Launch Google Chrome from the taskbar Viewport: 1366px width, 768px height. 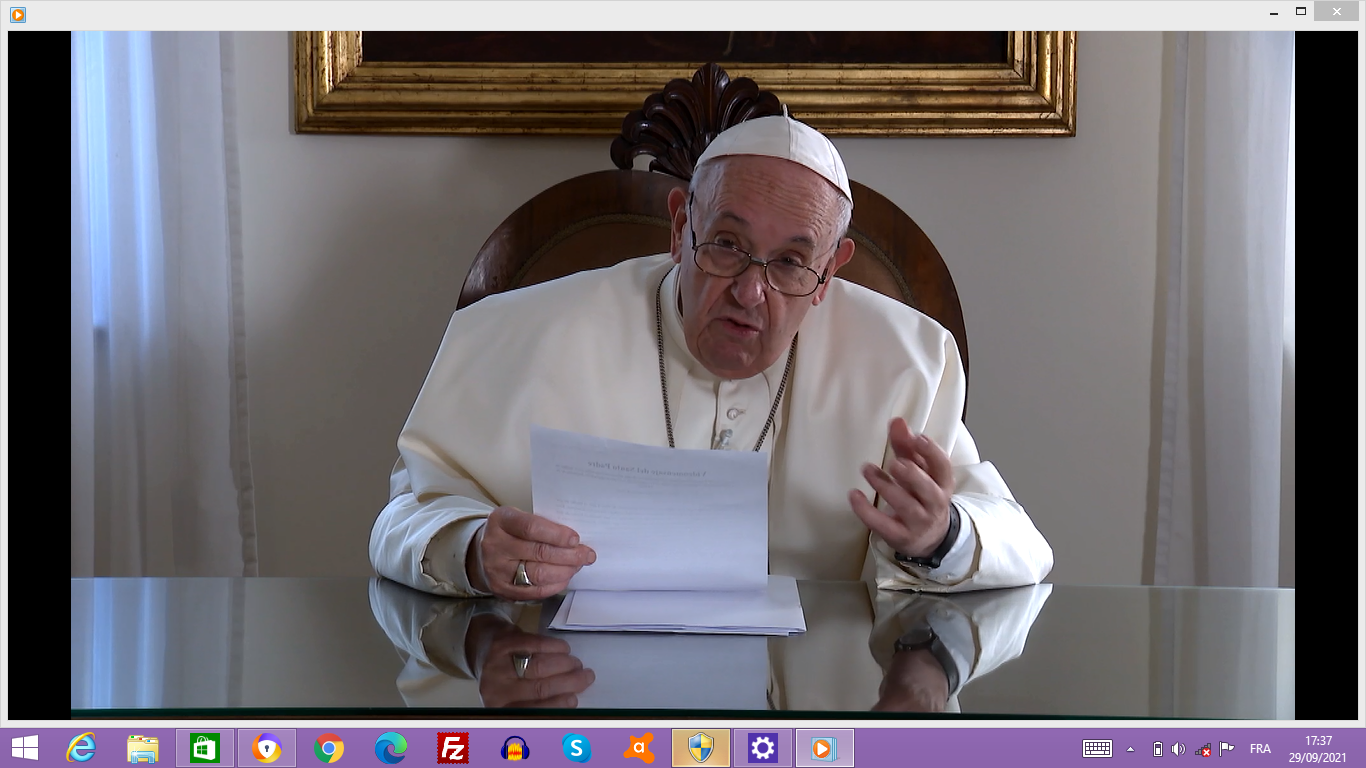click(329, 748)
